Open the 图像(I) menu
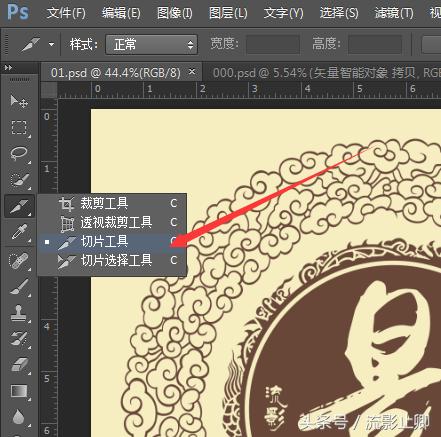The width and height of the screenshot is (441, 437). 175,13
